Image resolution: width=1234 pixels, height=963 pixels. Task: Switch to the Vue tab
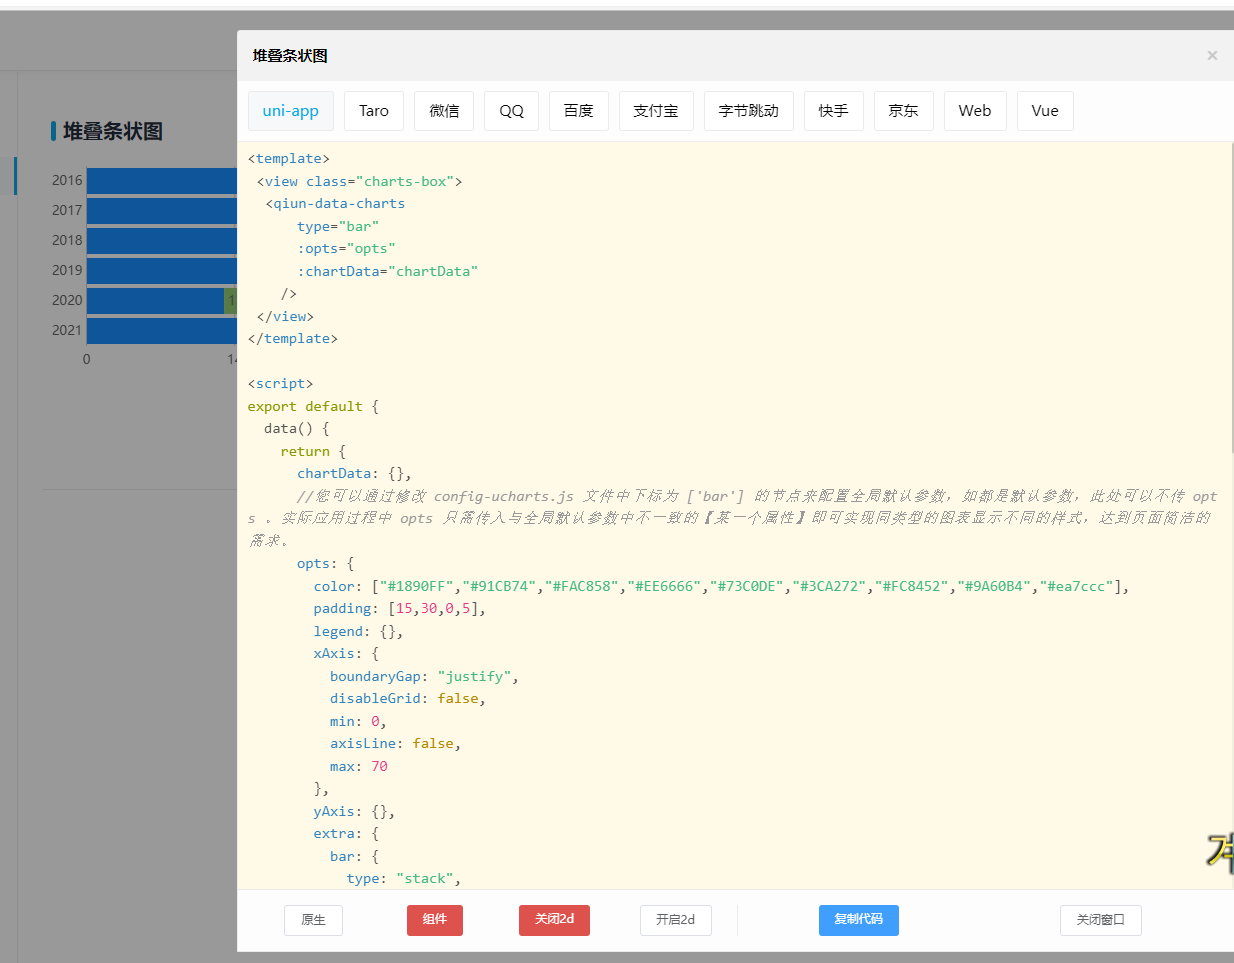click(x=1045, y=111)
